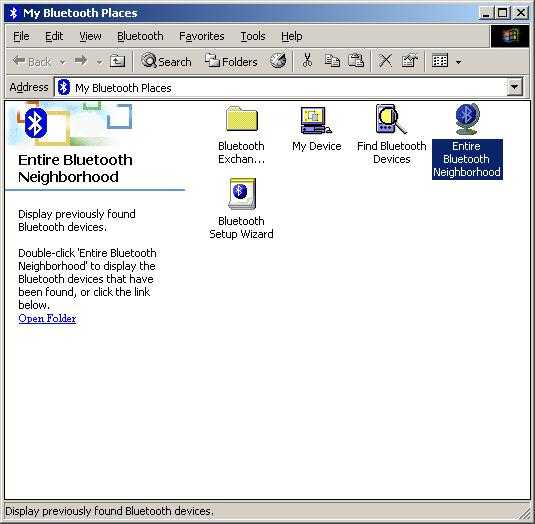Expand the Address bar dropdown
The image size is (535, 524).
coord(515,88)
